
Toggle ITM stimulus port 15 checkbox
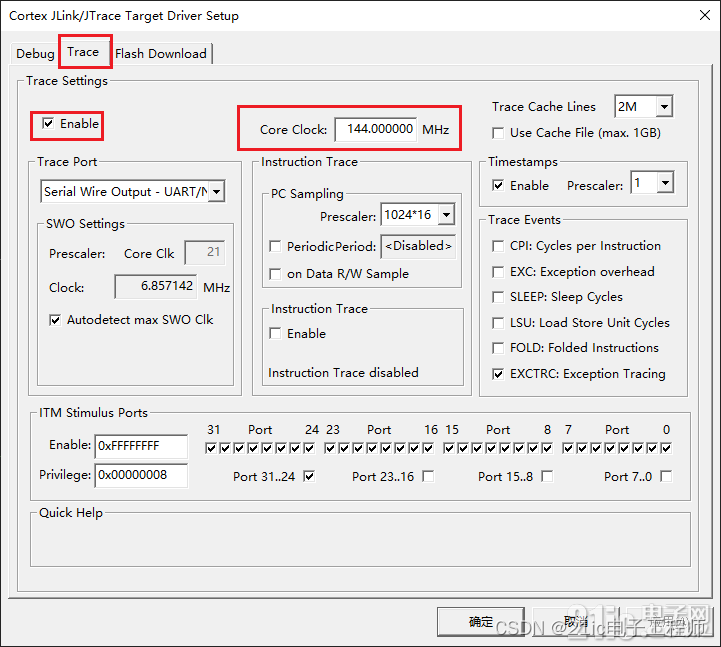449,448
